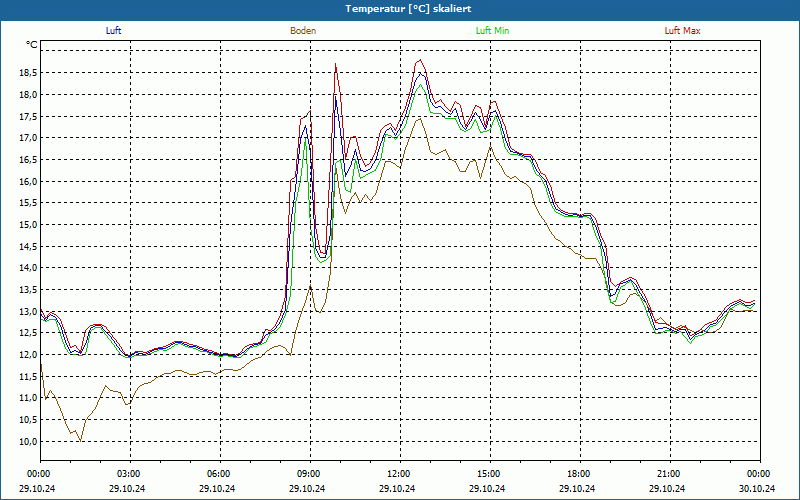Click the 14,0 y-axis value
Viewport: 800px width, 500px height.
(x=28, y=268)
